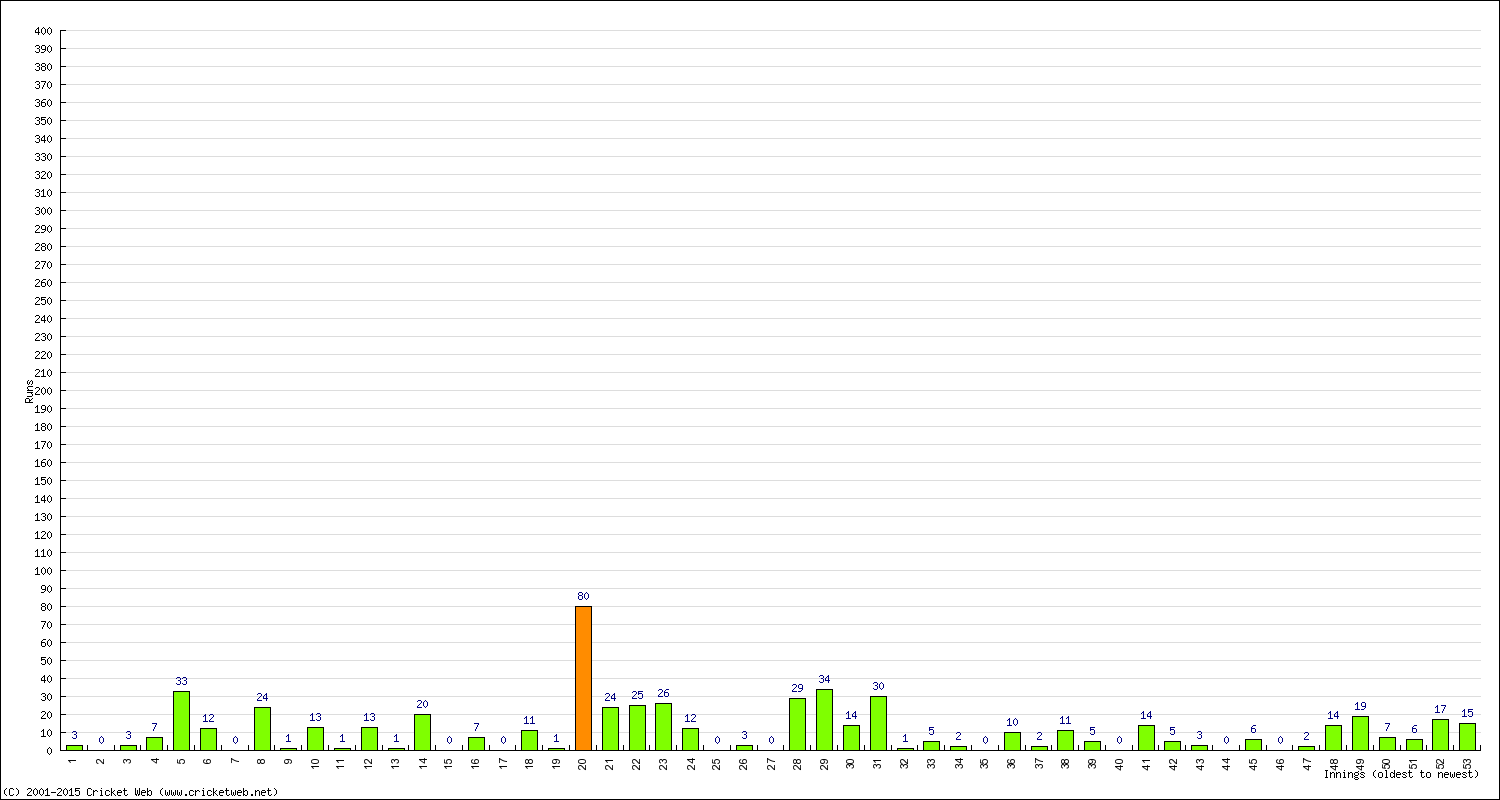Click the green bar for innings 24
This screenshot has width=1500, height=800.
tap(690, 739)
